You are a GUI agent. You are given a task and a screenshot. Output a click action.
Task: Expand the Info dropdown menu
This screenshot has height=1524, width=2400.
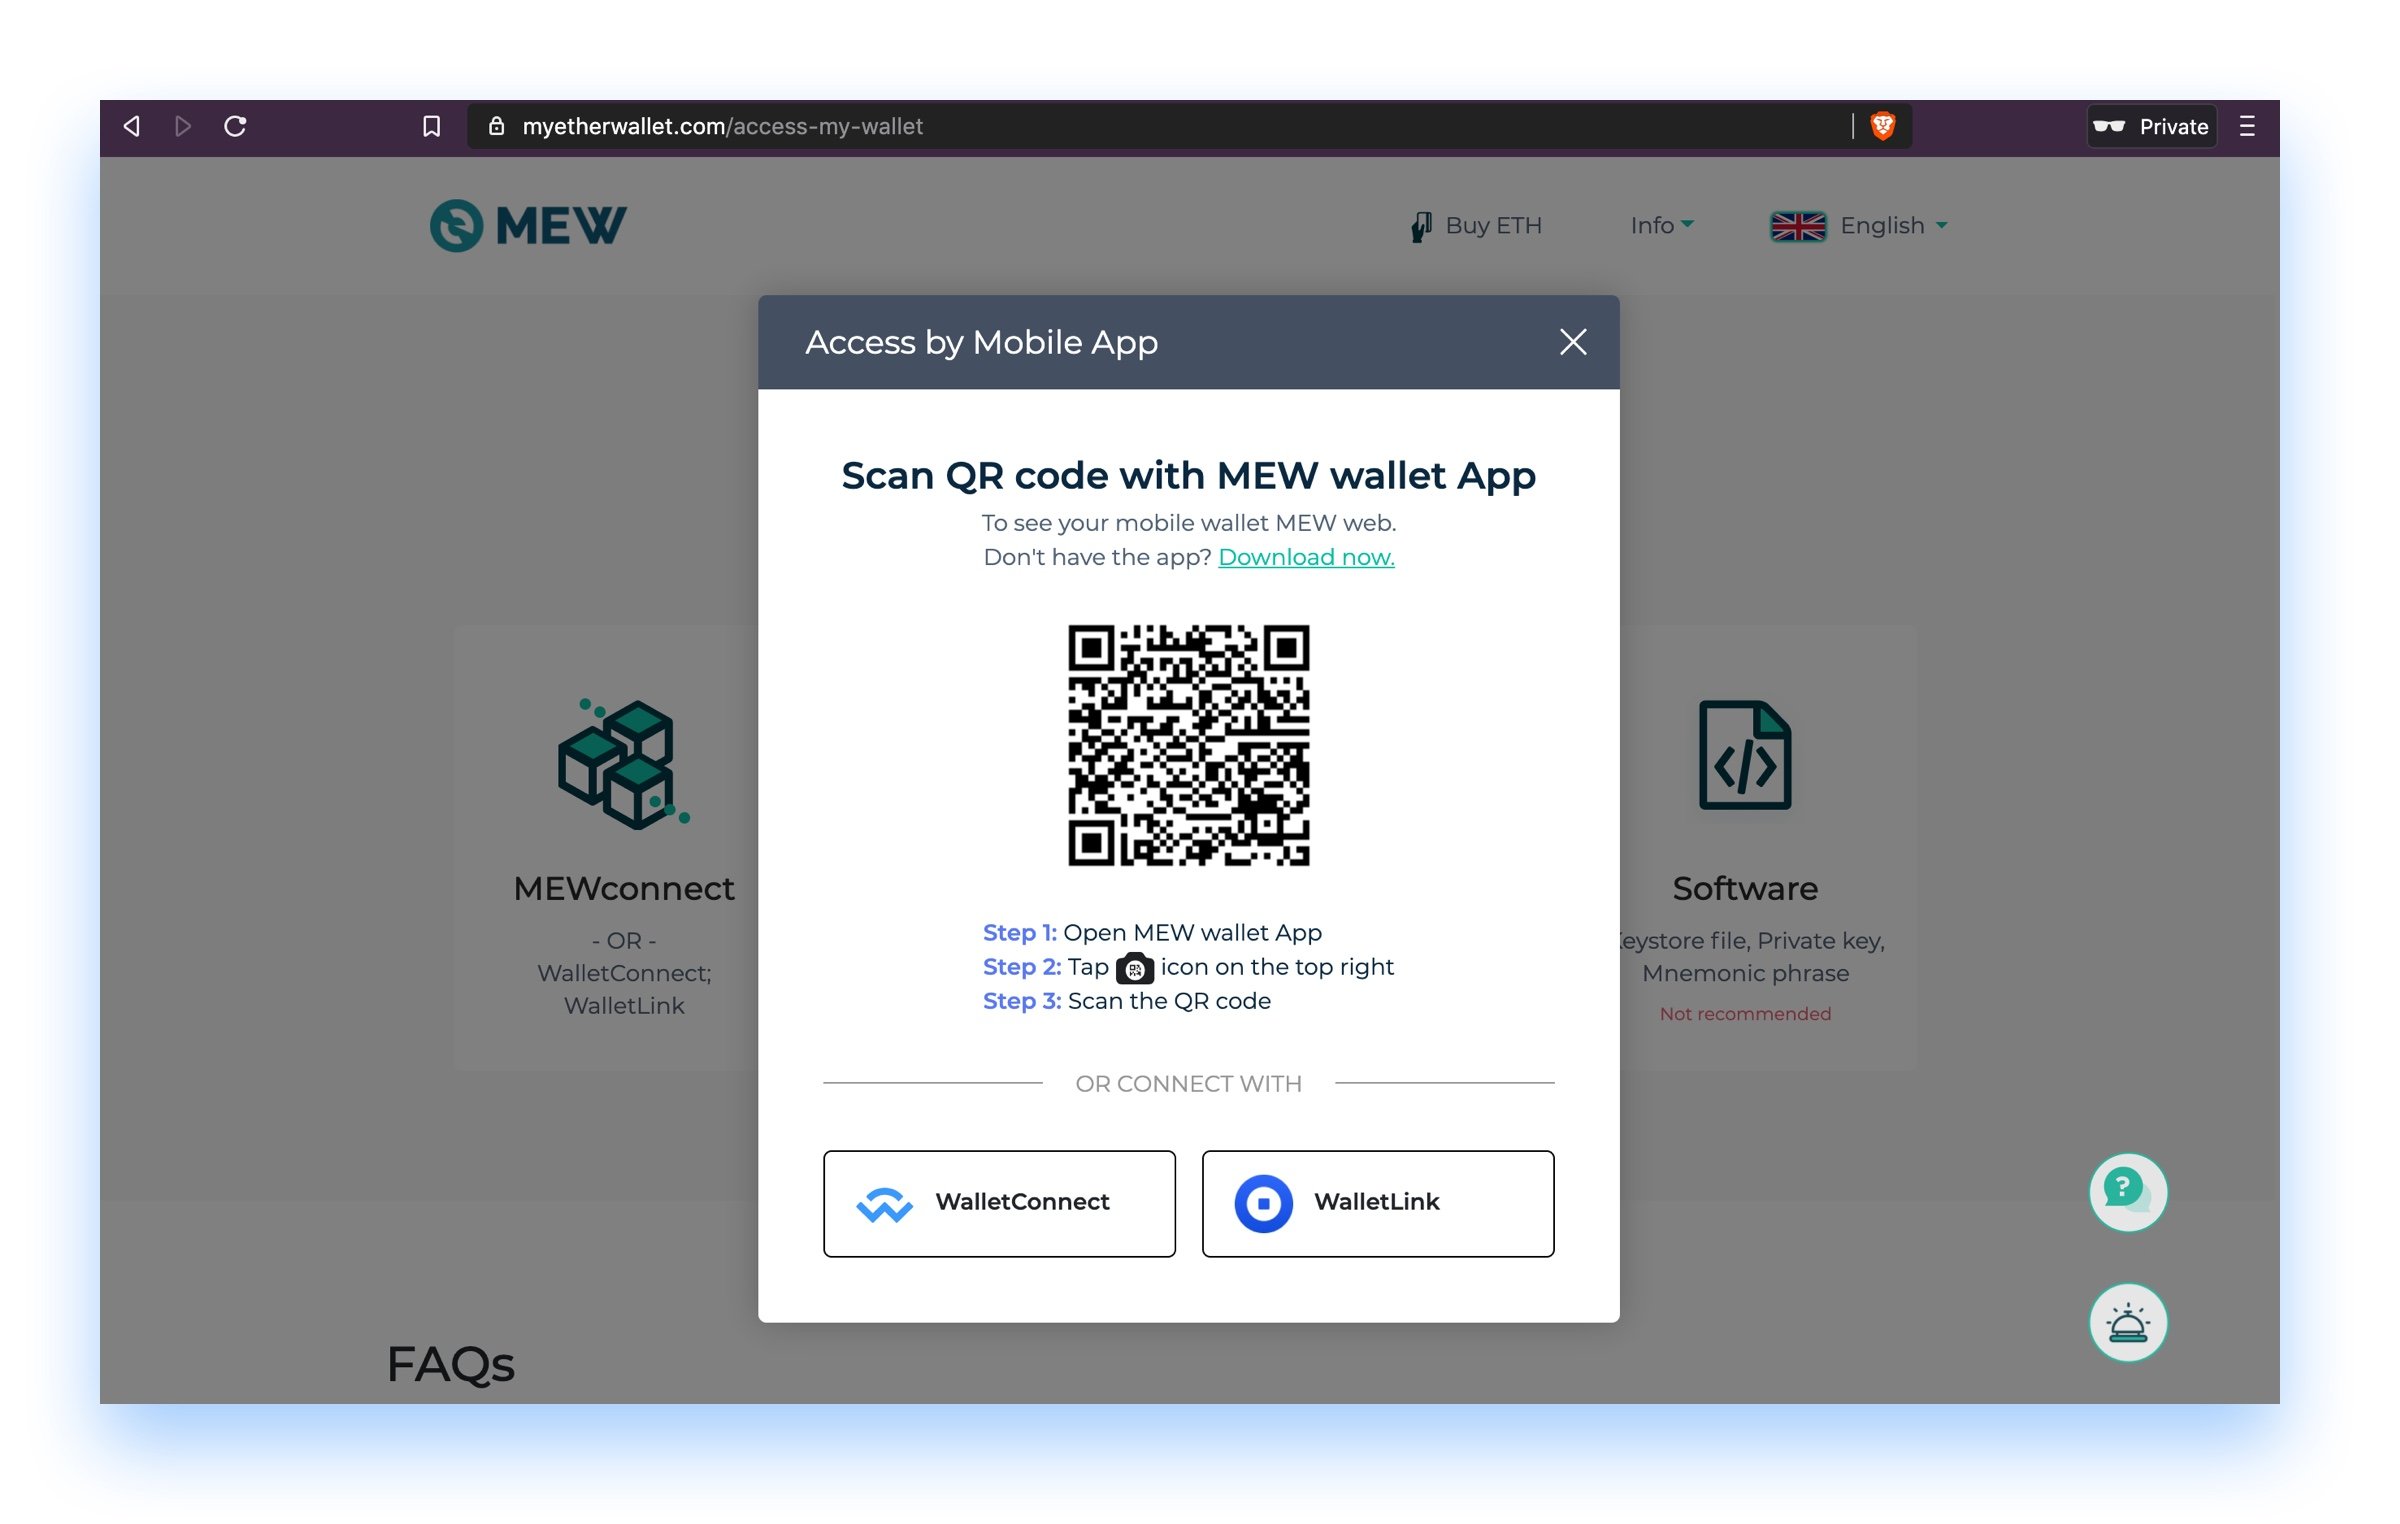point(1661,225)
